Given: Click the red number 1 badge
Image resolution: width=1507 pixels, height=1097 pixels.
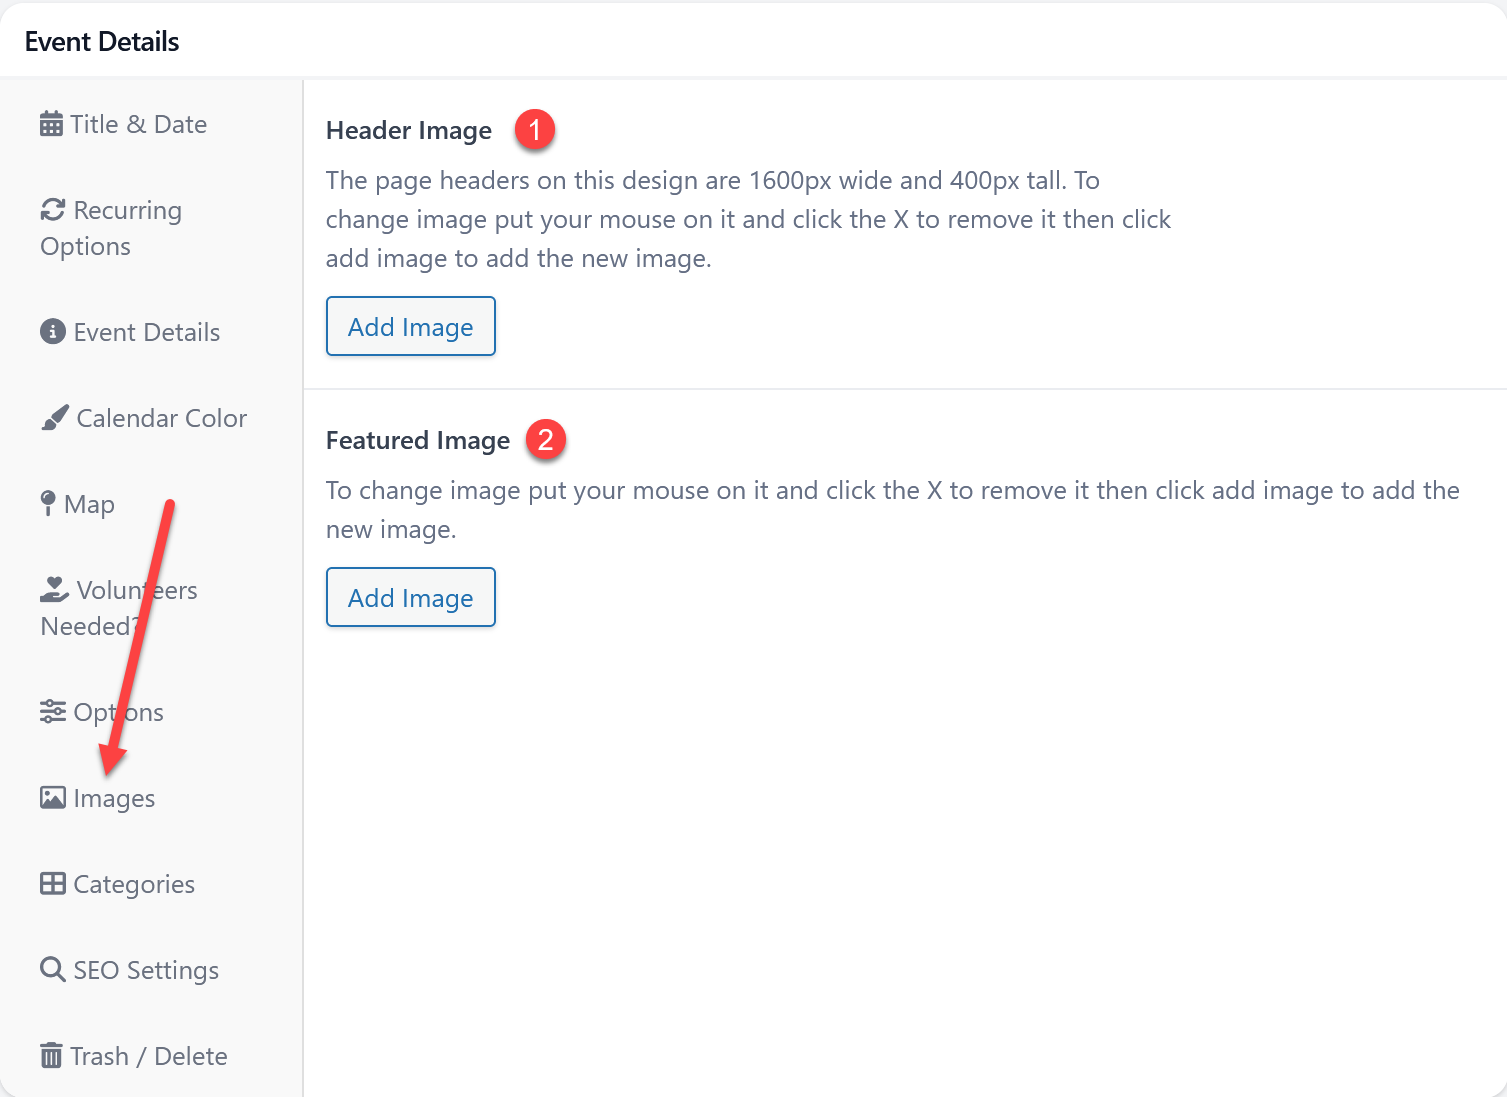Looking at the screenshot, I should (x=535, y=130).
